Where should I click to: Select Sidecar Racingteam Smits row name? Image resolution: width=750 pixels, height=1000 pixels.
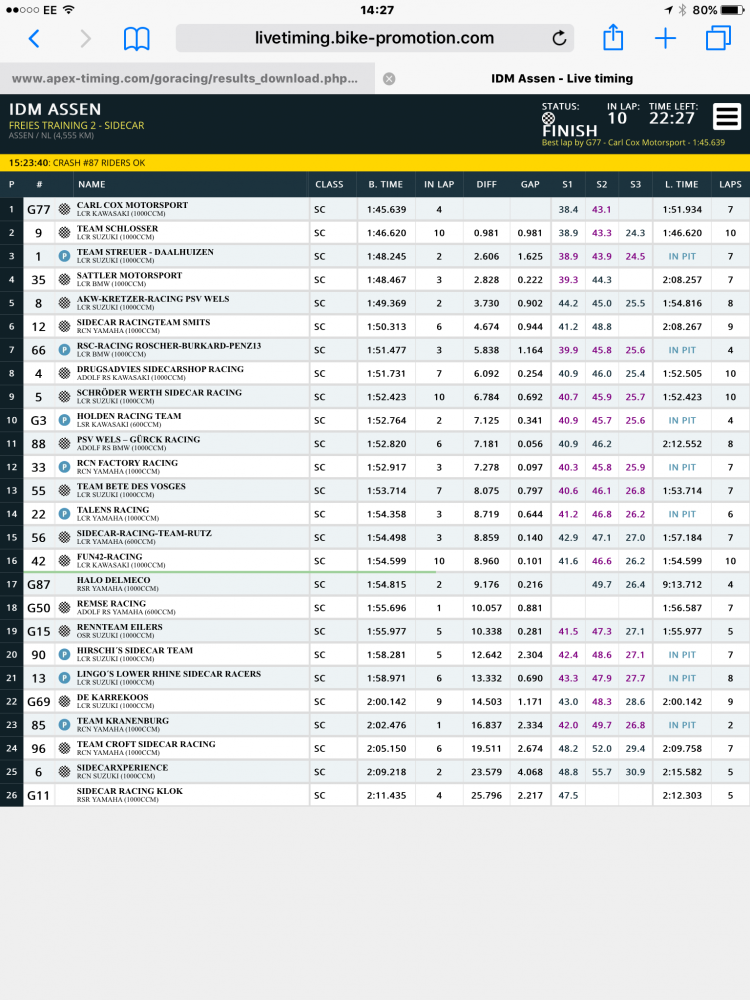coord(143,323)
